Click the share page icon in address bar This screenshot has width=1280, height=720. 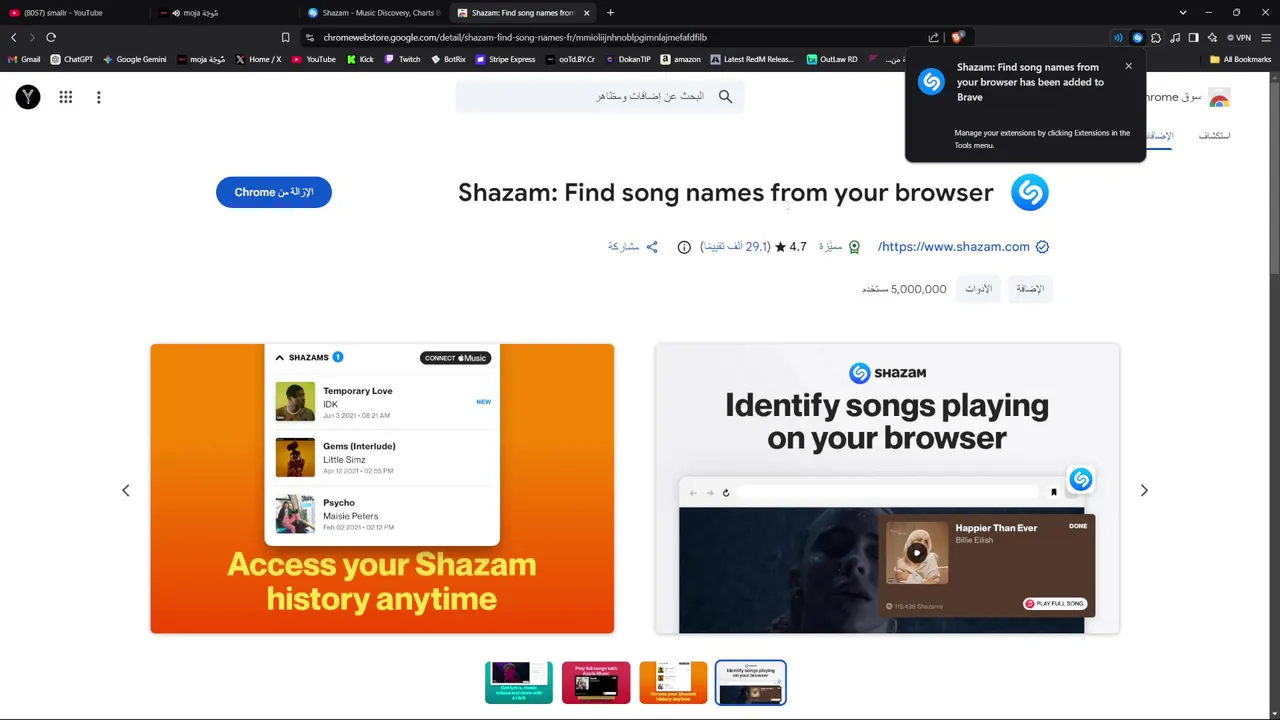pos(933,37)
